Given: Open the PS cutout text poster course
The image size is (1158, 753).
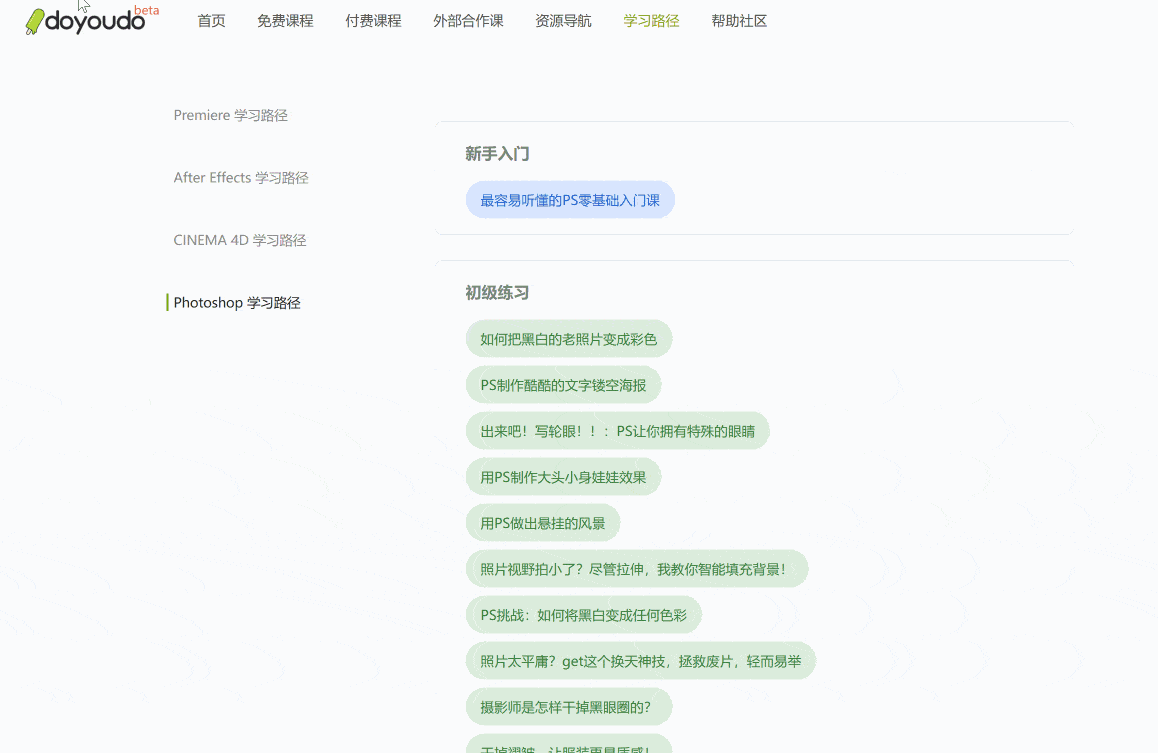Looking at the screenshot, I should point(563,384).
